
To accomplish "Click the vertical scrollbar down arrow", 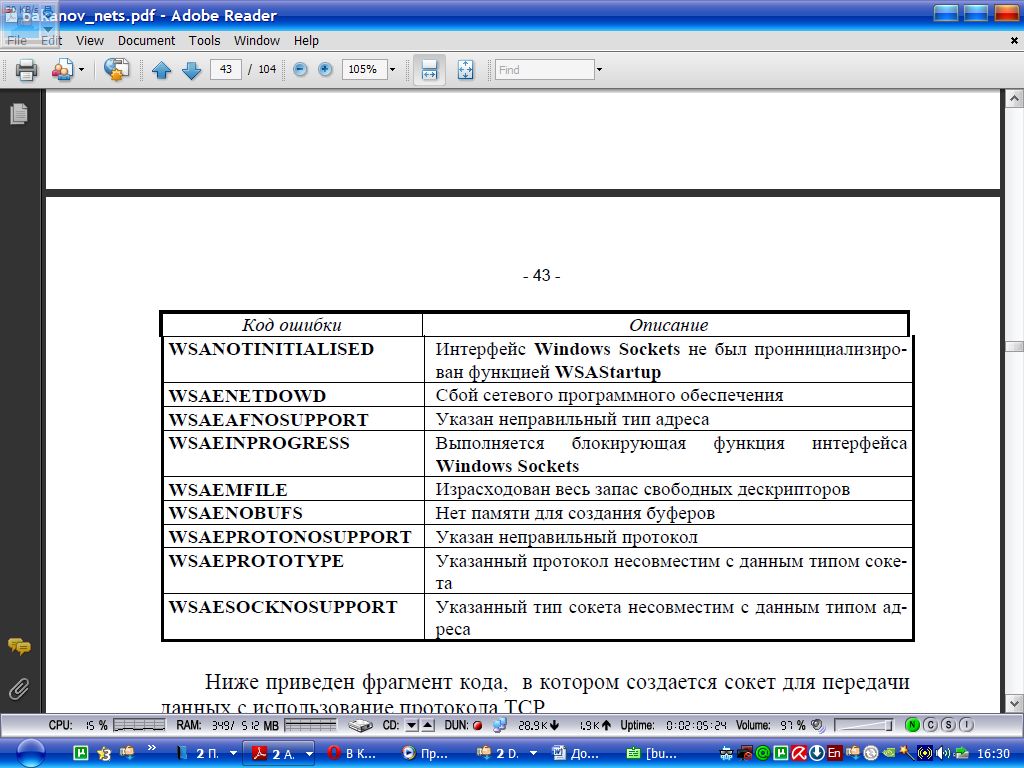I will coord(1014,704).
